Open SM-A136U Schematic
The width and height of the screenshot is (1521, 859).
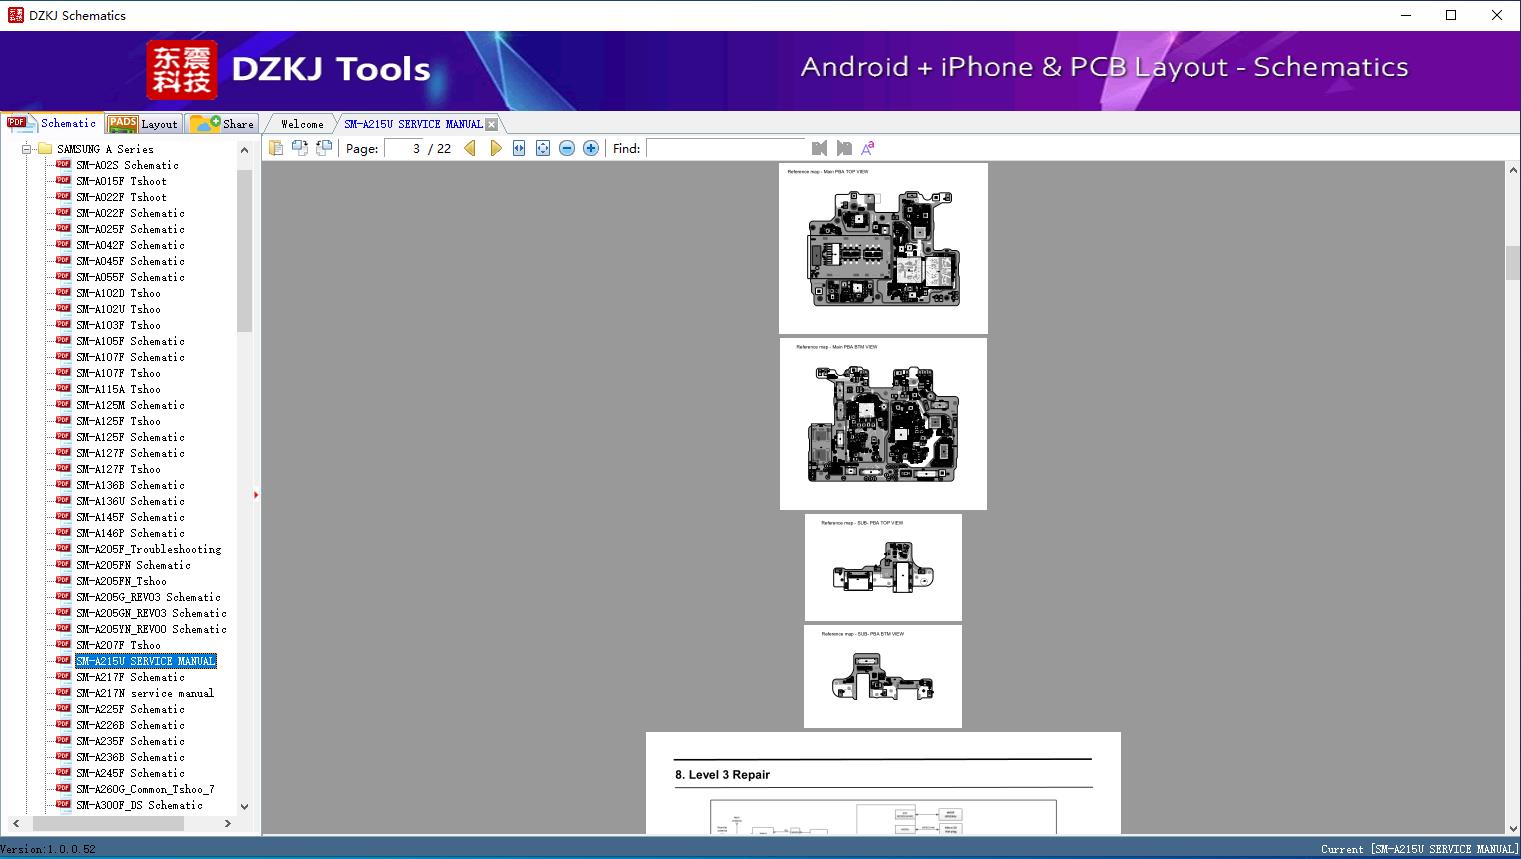(130, 501)
